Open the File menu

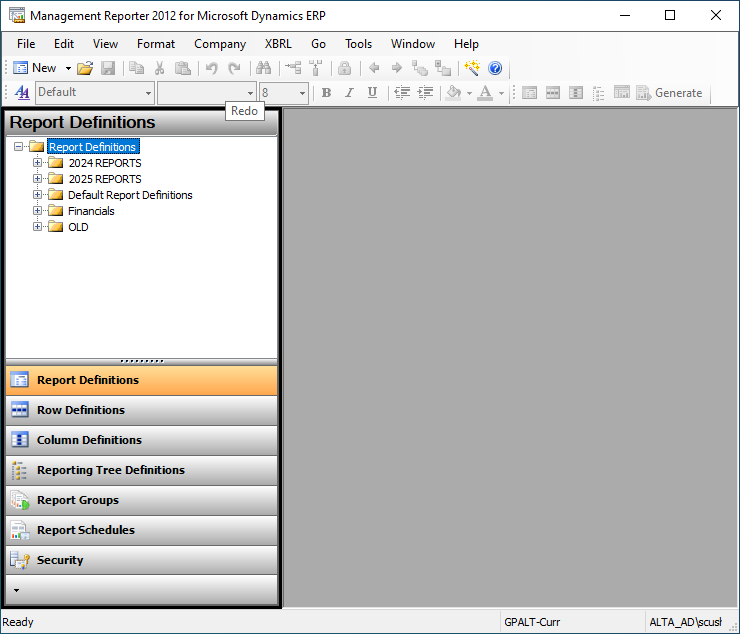pyautogui.click(x=26, y=44)
